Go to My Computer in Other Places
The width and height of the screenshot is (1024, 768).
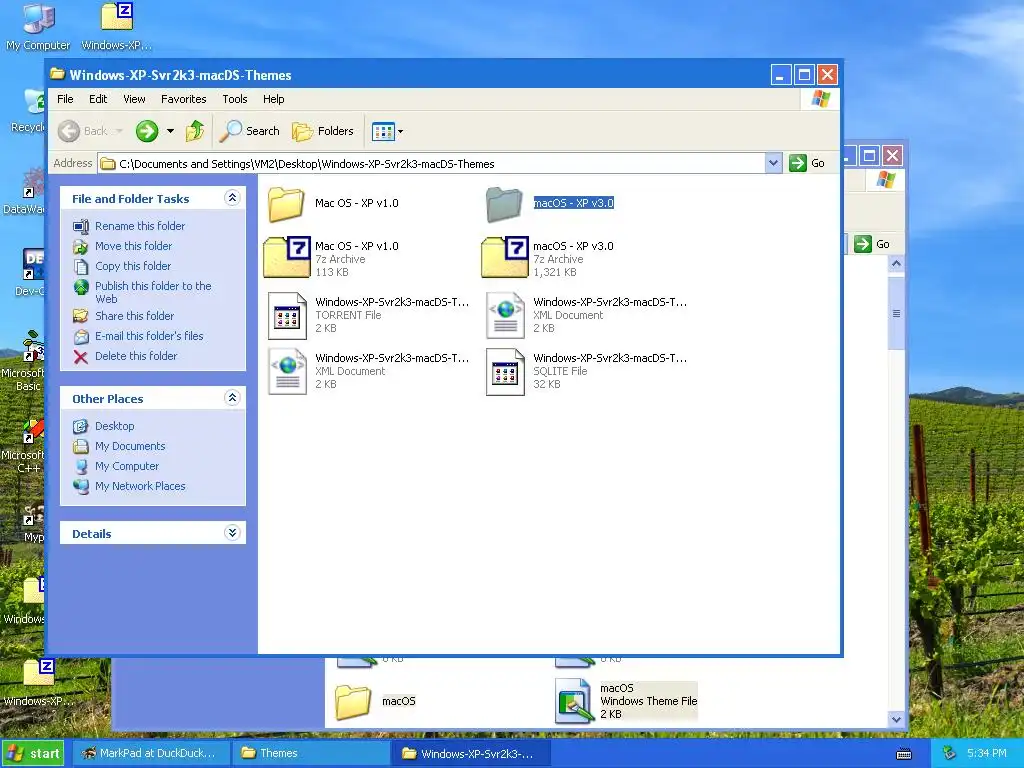coord(127,467)
